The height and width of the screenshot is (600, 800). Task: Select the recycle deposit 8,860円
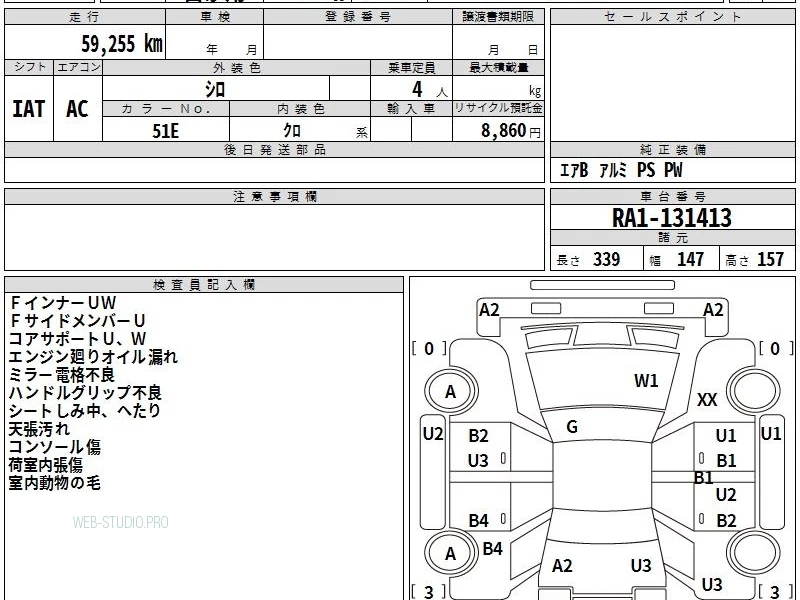(x=511, y=131)
